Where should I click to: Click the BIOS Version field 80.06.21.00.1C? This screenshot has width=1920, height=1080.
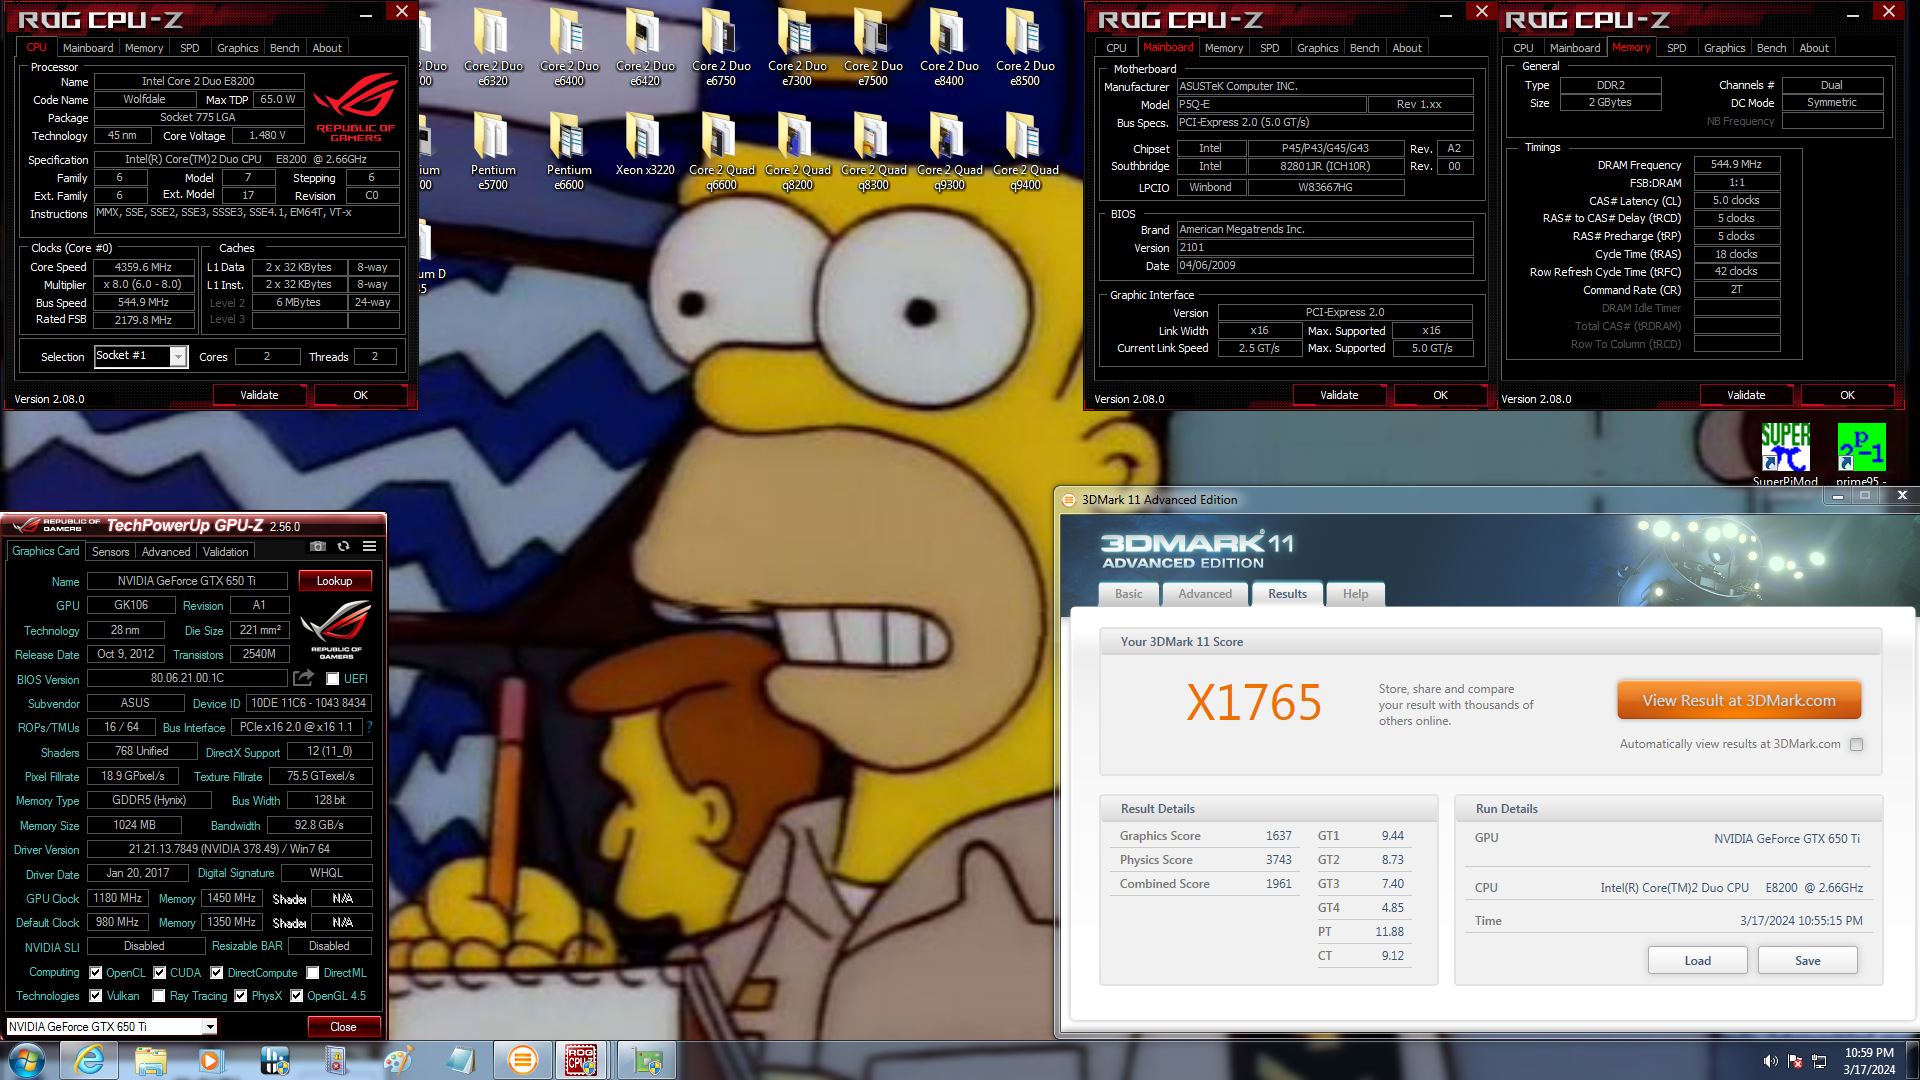[x=187, y=678]
